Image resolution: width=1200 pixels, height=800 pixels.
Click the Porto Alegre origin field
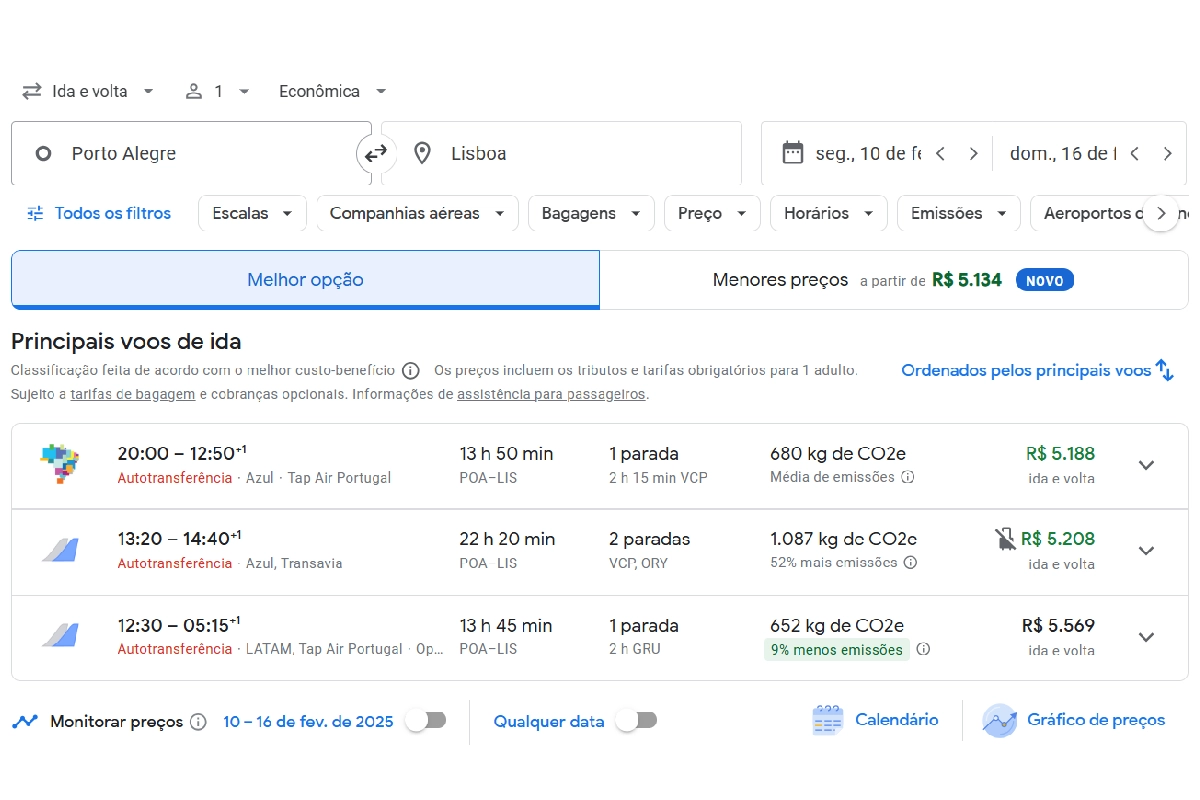point(190,154)
